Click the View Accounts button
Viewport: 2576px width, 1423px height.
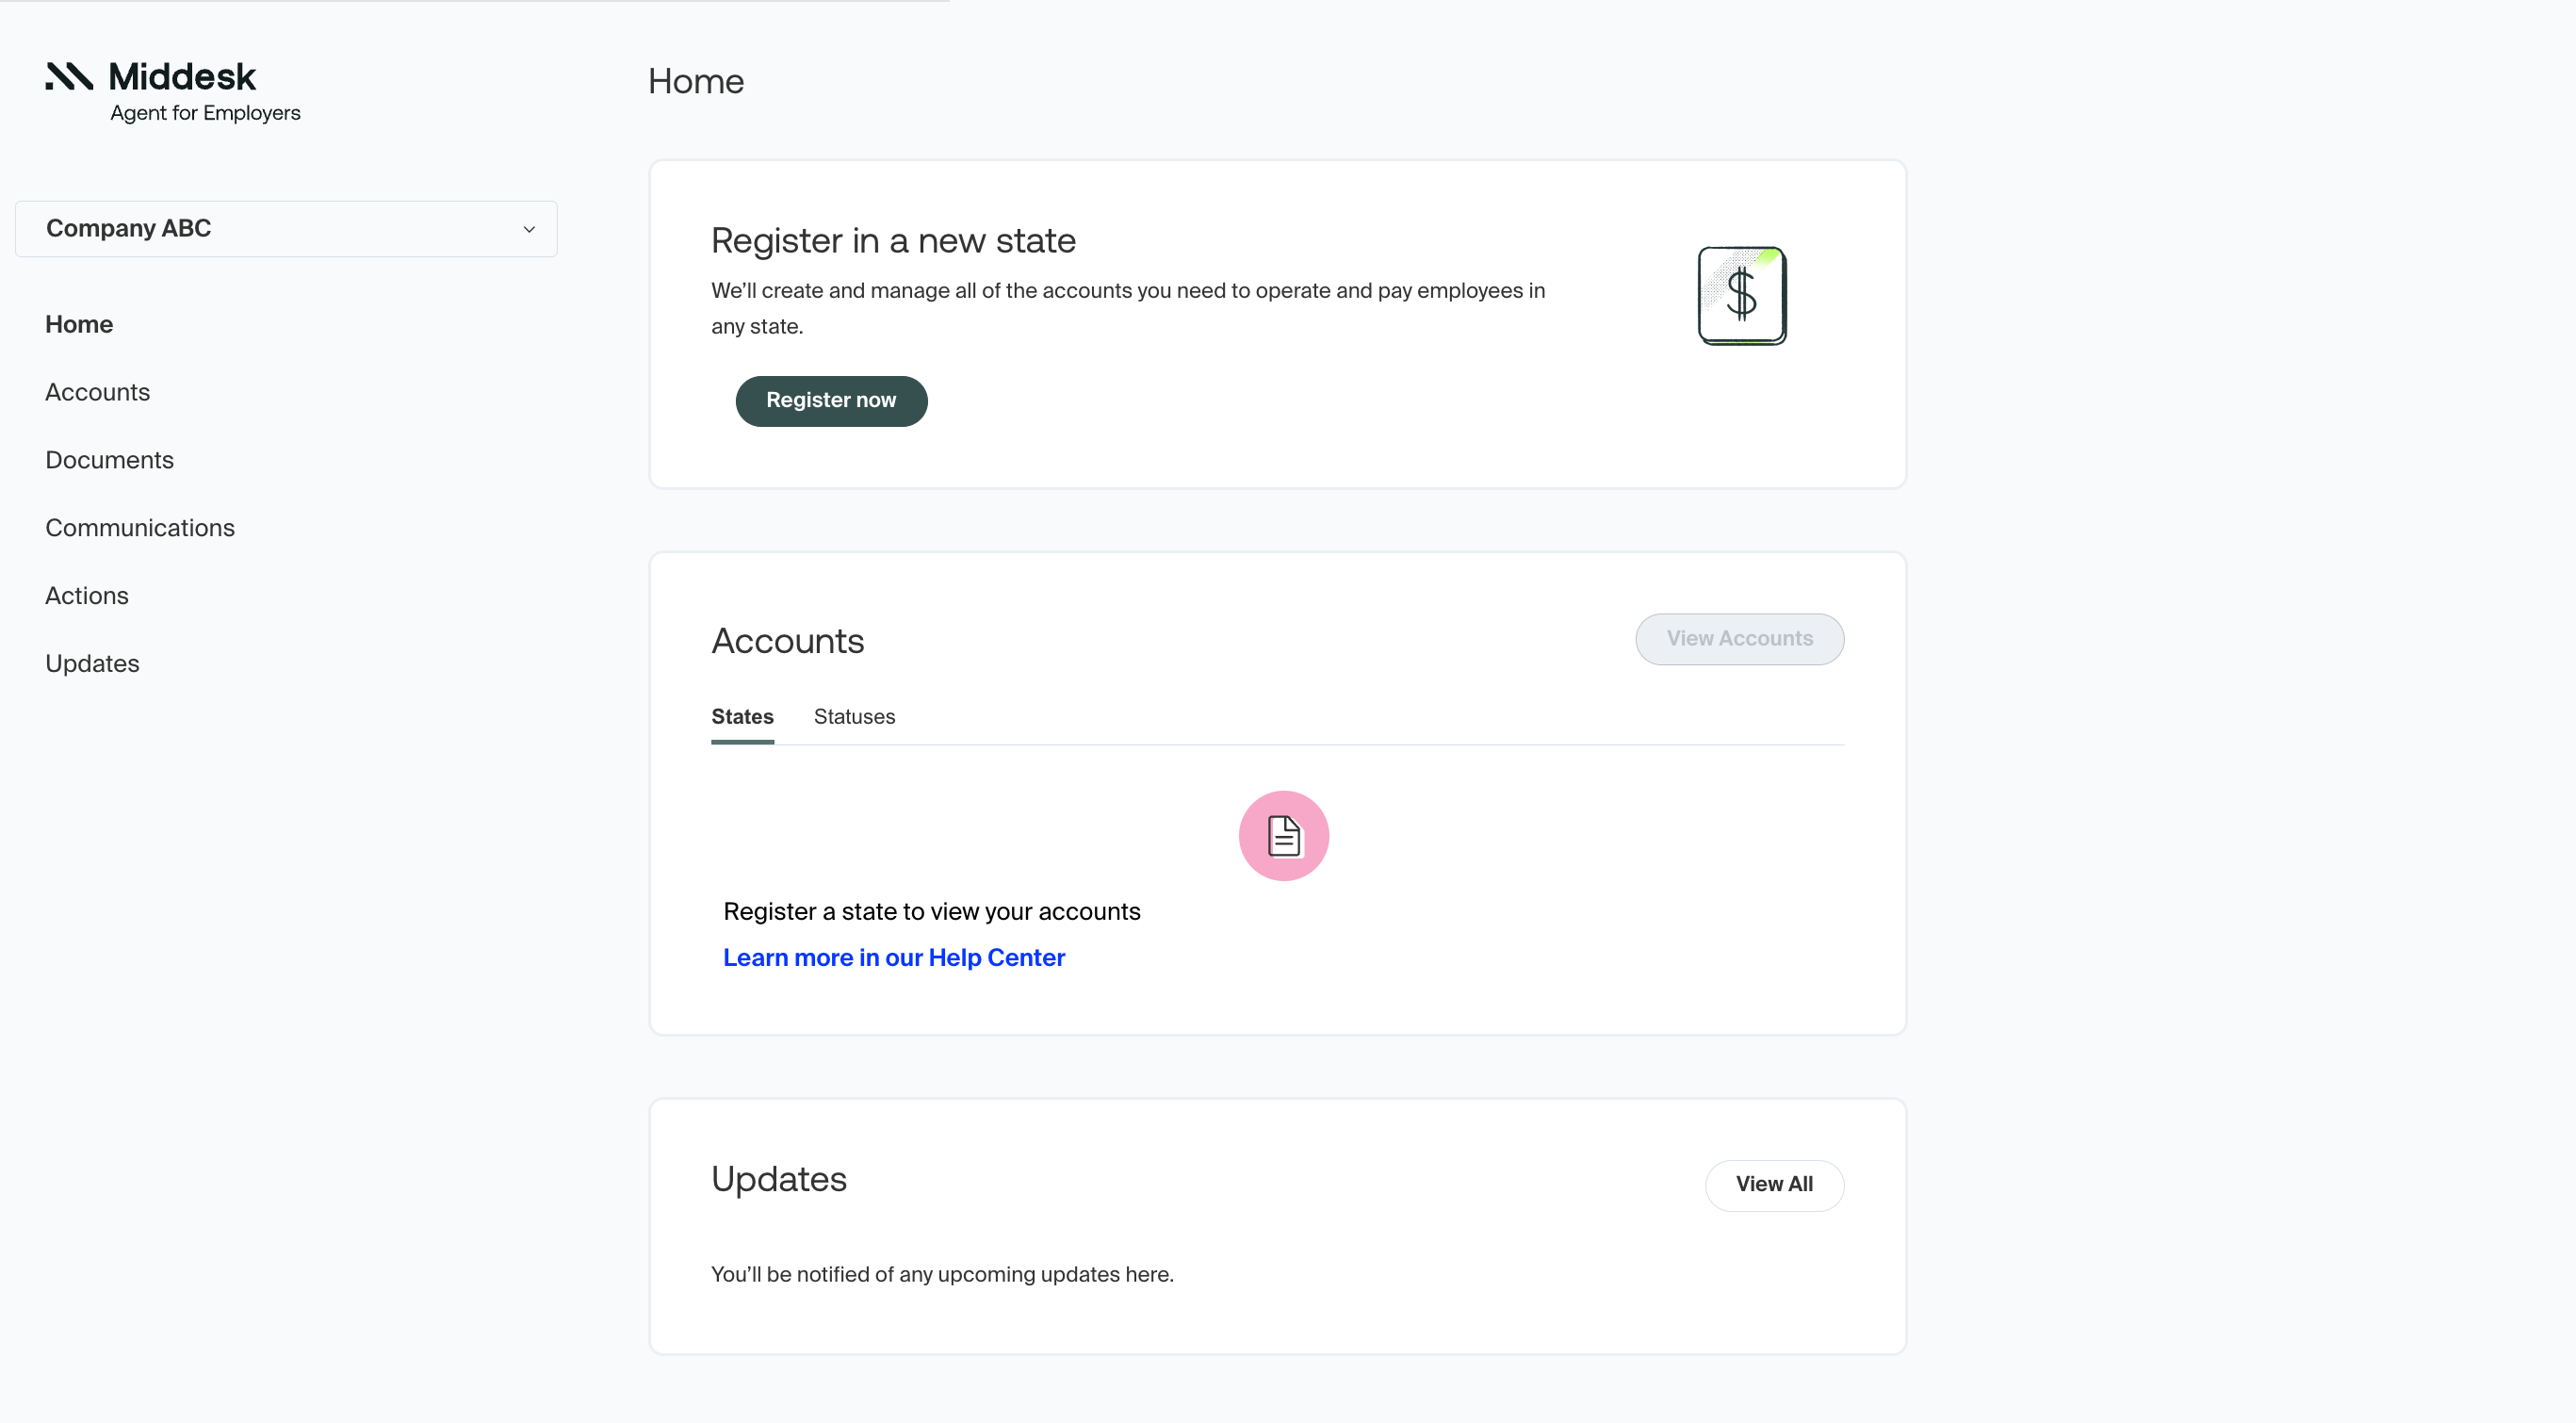click(x=1739, y=639)
